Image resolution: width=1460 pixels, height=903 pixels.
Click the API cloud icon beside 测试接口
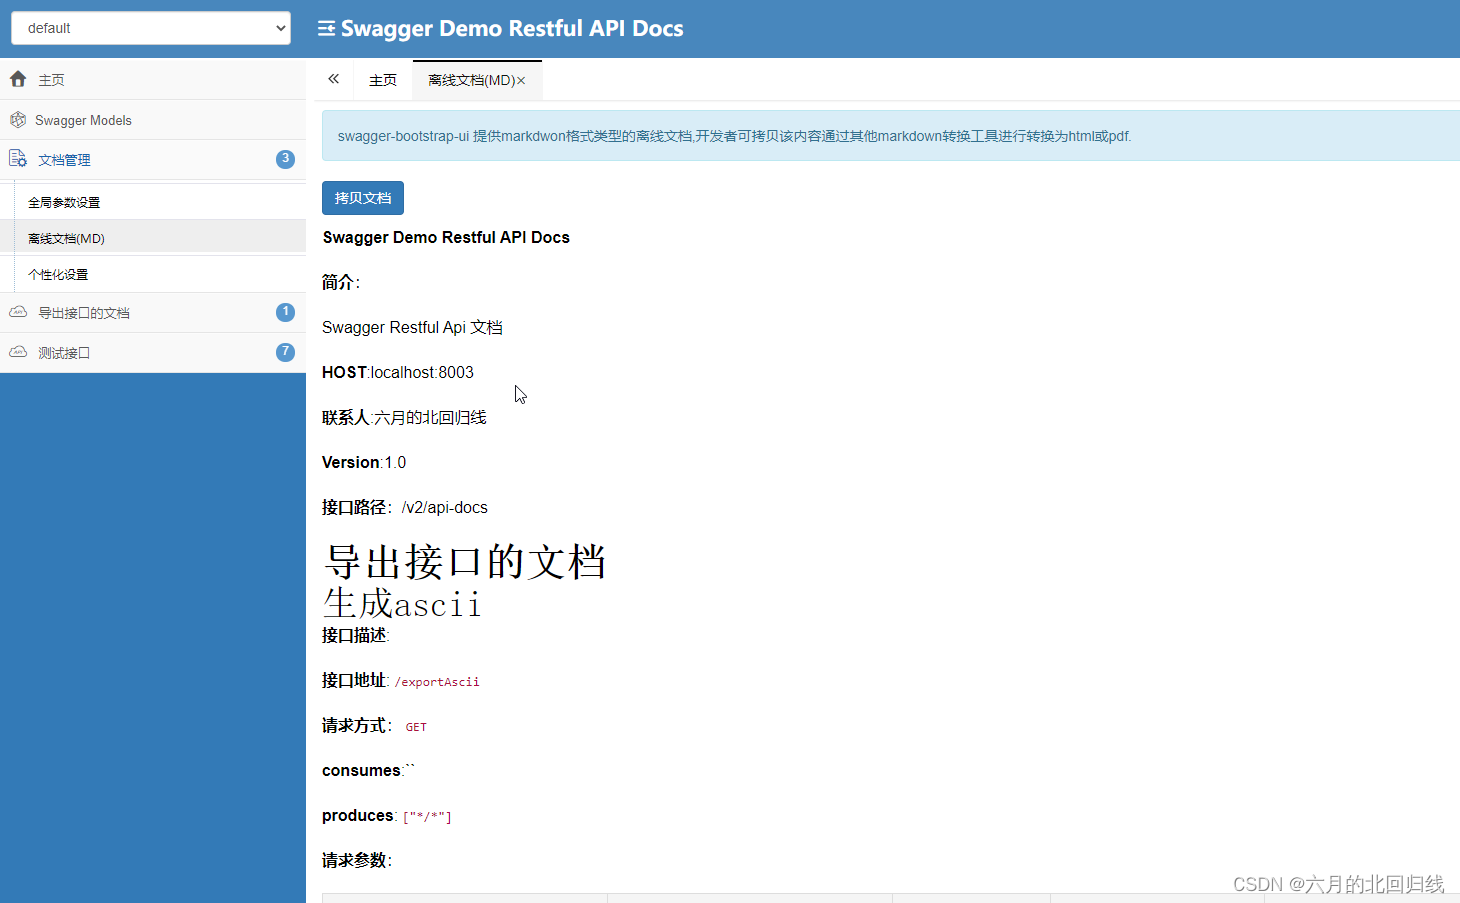tap(18, 352)
